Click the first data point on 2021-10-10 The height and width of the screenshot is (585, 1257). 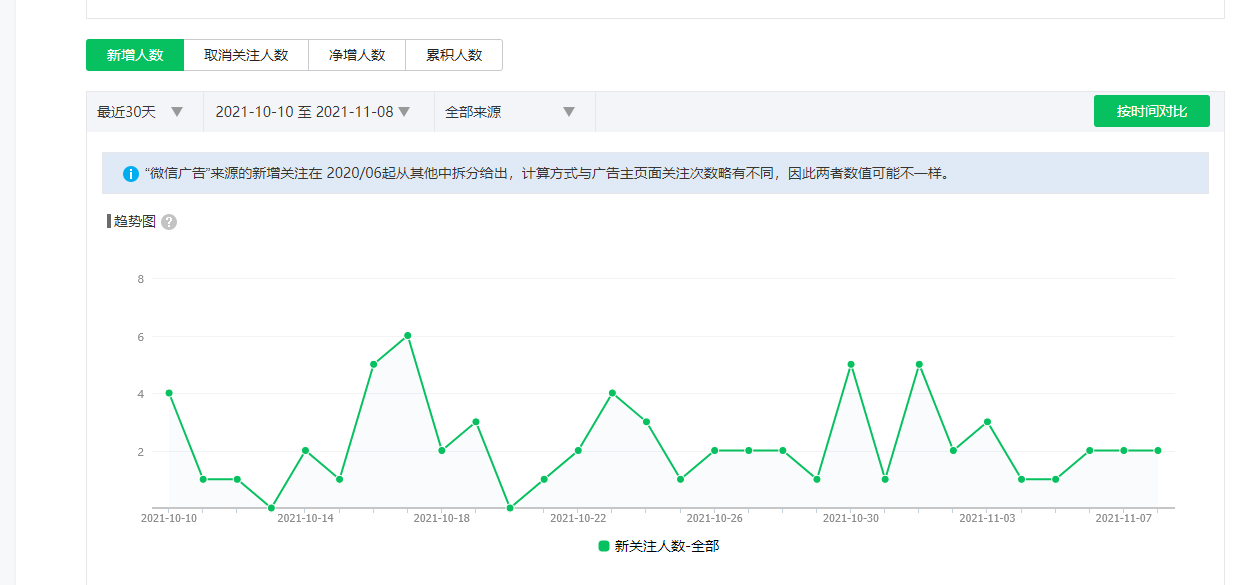(x=169, y=393)
